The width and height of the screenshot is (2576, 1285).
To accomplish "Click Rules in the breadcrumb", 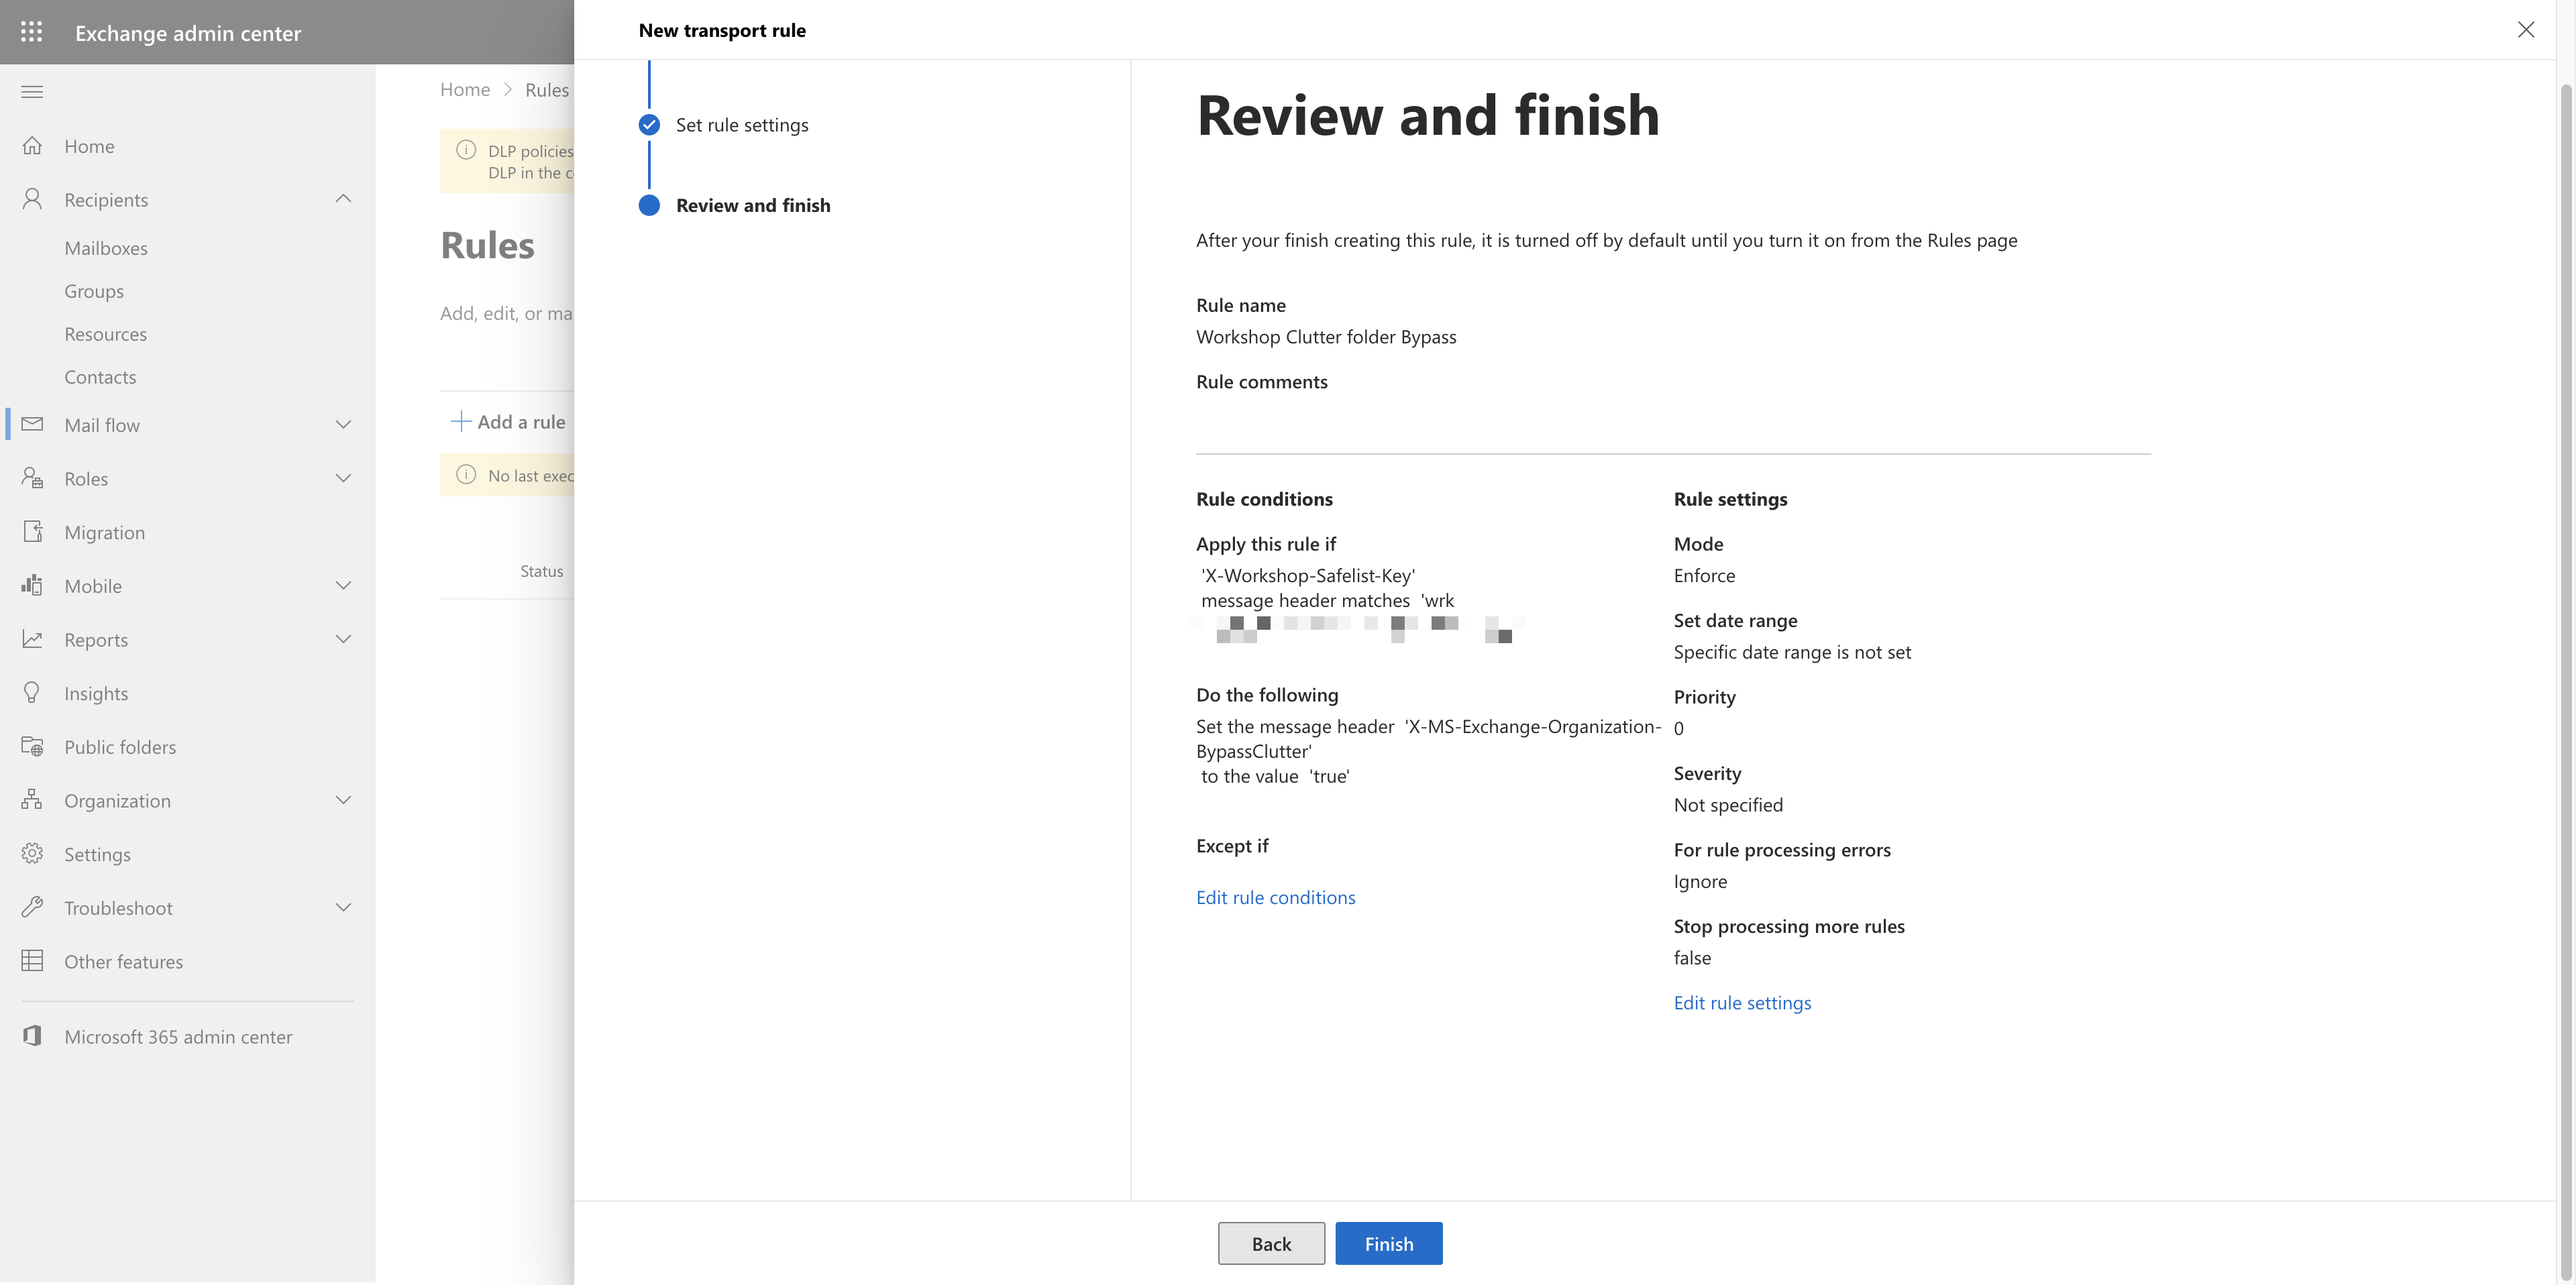I will click(x=547, y=90).
